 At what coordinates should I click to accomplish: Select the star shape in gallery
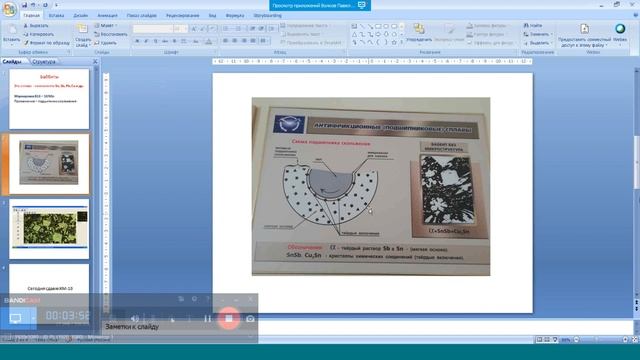tap(394, 42)
